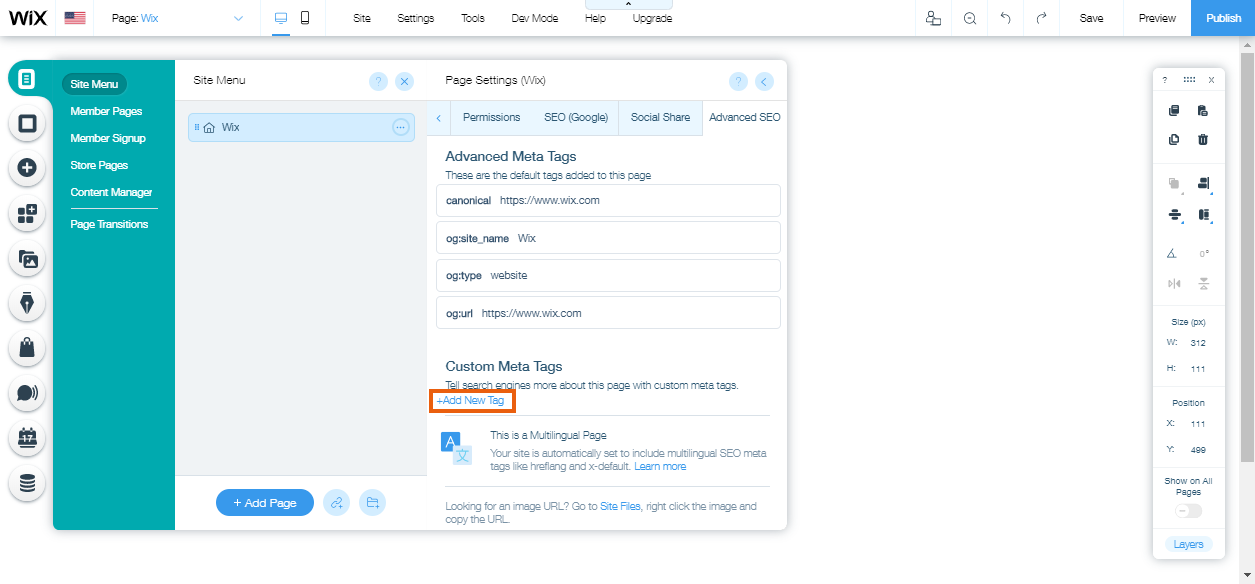Open the Wix page options ellipsis
Screen dimensions: 1255x584
(x=401, y=127)
